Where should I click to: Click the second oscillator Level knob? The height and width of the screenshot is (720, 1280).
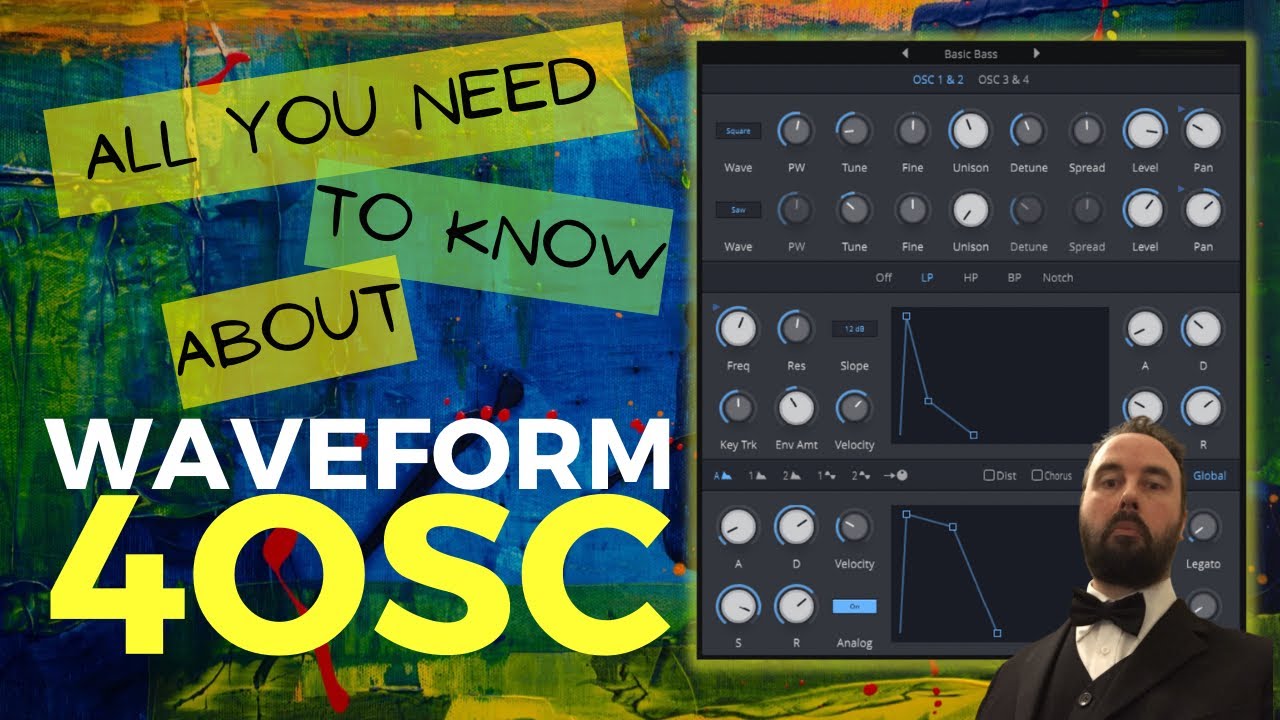coord(1145,209)
